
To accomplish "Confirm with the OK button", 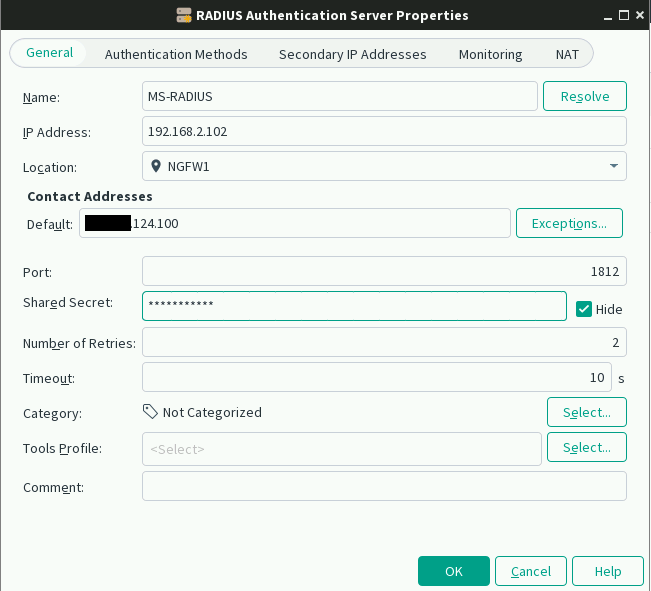I will pos(453,571).
